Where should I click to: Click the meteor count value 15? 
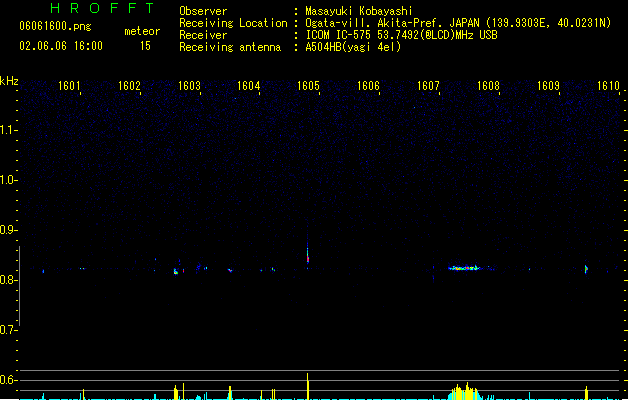pyautogui.click(x=145, y=46)
